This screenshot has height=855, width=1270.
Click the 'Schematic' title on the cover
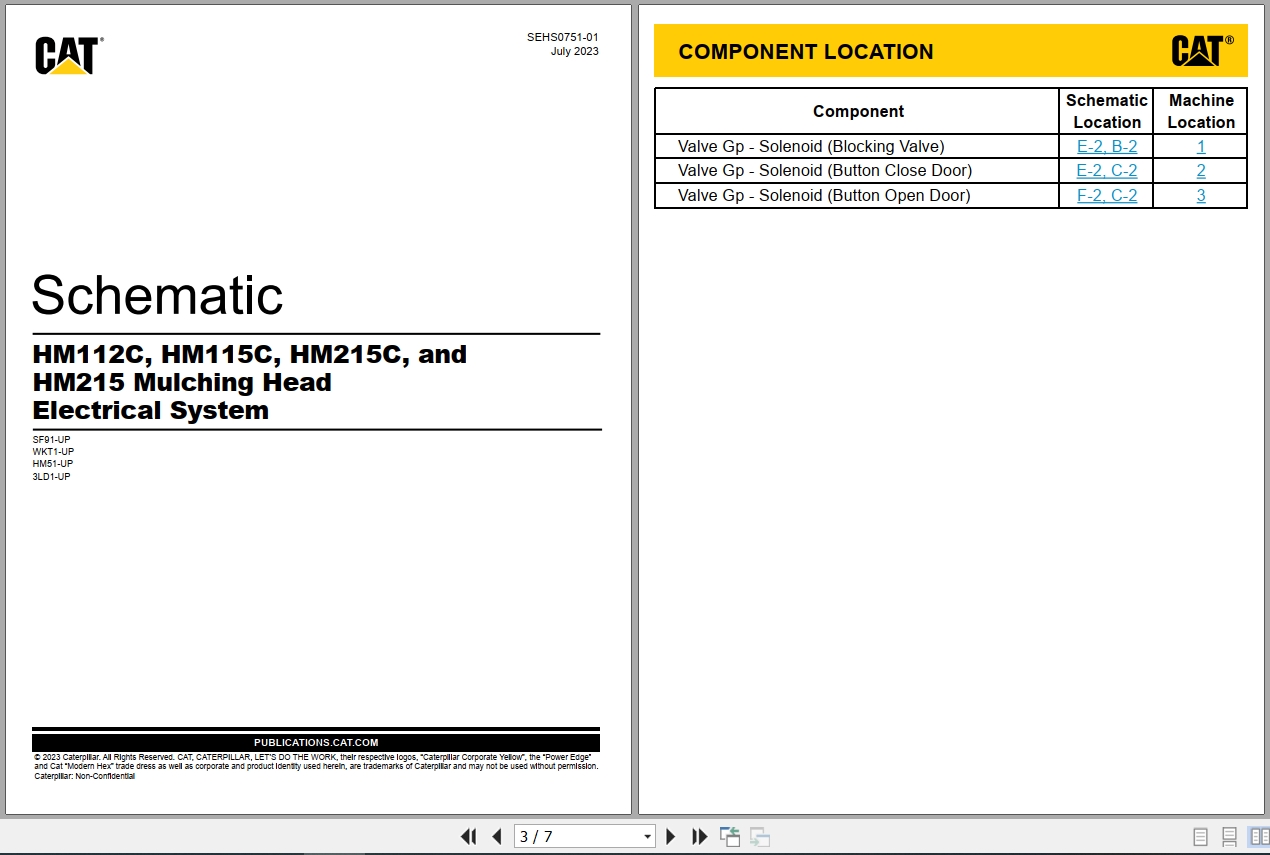(157, 295)
